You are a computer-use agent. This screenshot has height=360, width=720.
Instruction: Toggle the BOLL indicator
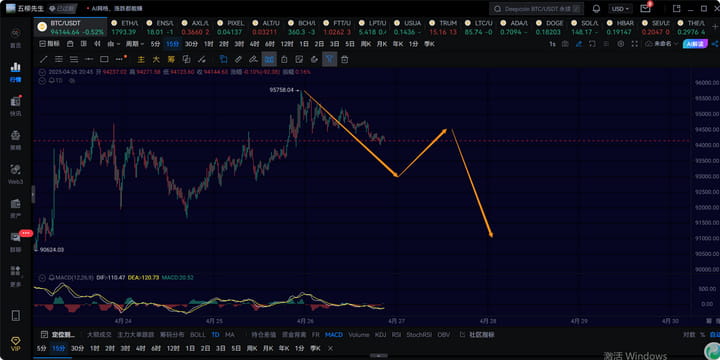pyautogui.click(x=198, y=335)
